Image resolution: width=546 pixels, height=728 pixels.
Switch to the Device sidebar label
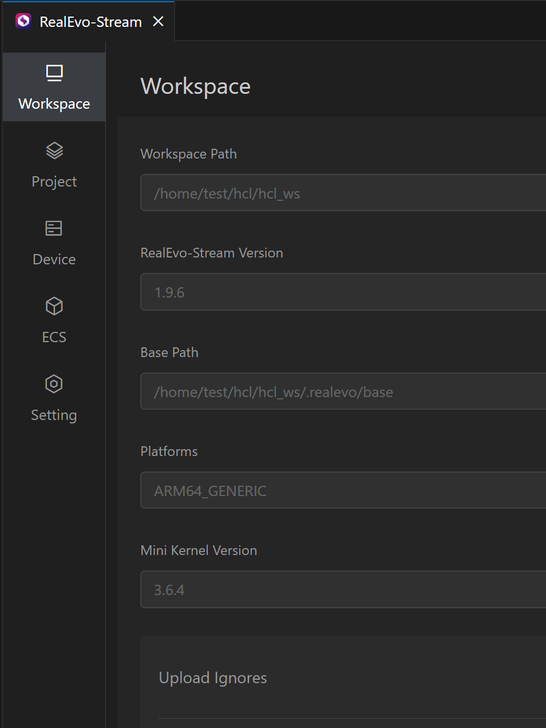(x=54, y=259)
